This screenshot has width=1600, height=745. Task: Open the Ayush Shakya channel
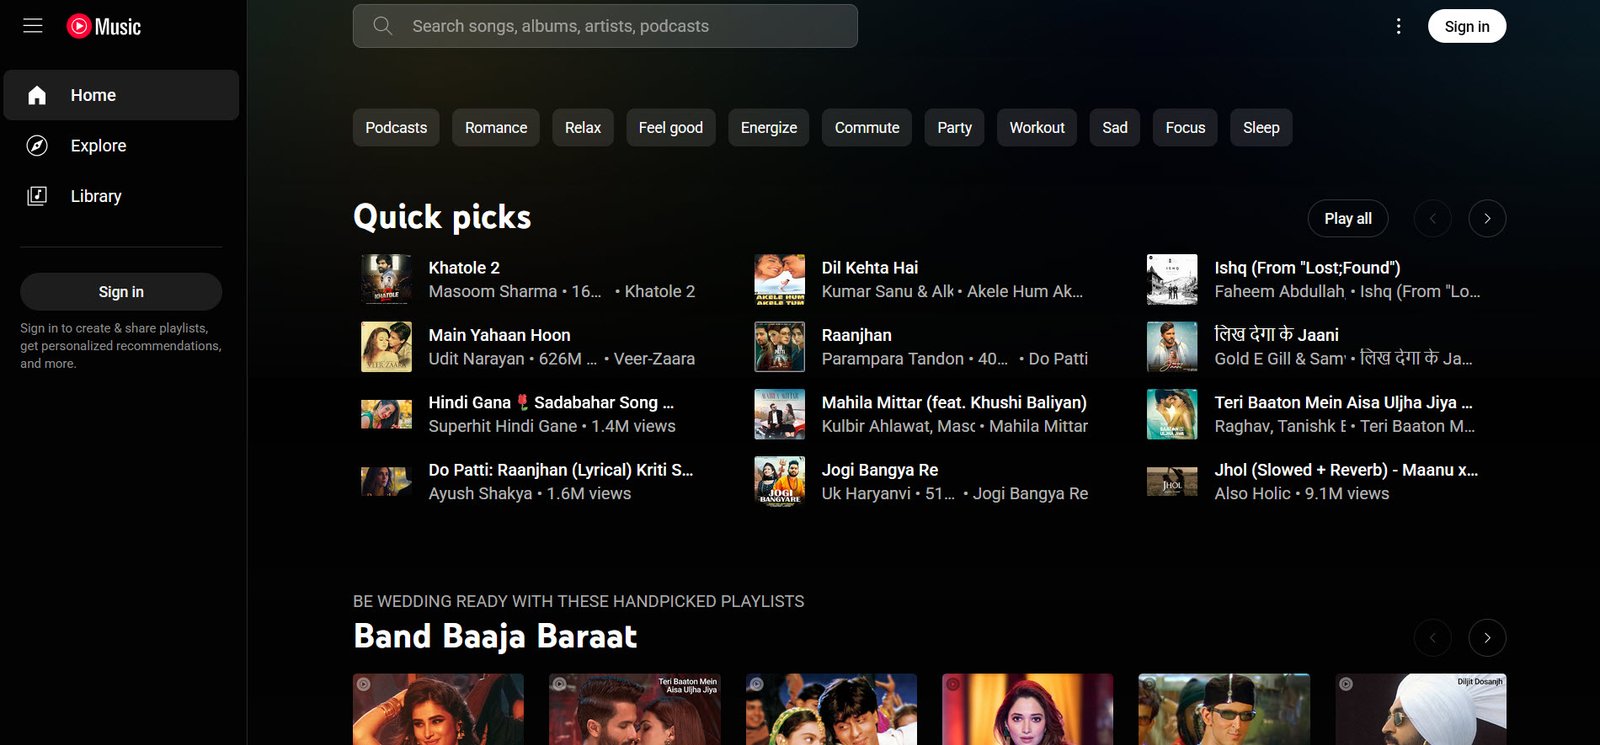point(481,494)
